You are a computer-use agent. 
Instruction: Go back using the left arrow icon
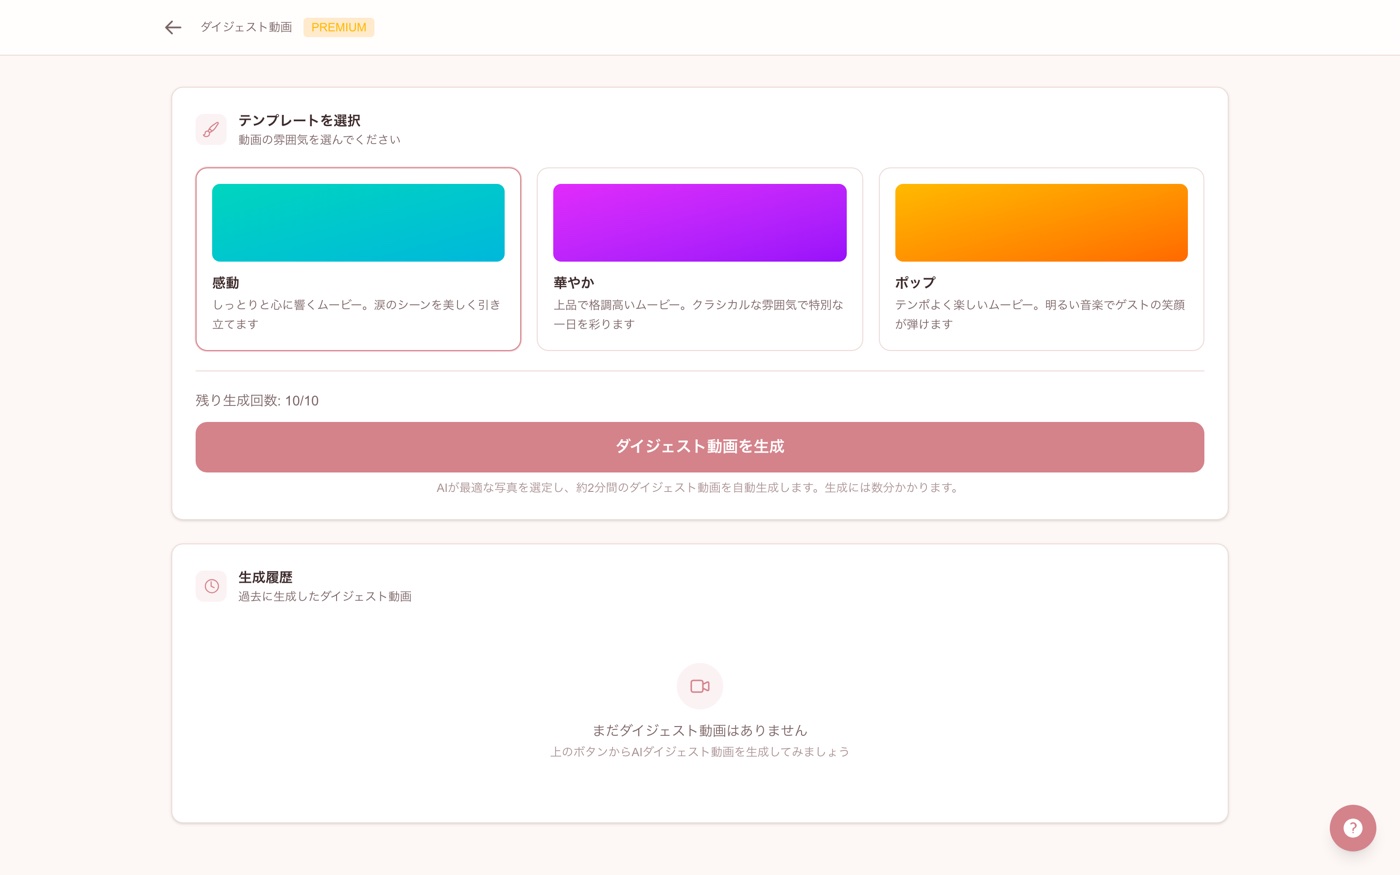point(173,27)
